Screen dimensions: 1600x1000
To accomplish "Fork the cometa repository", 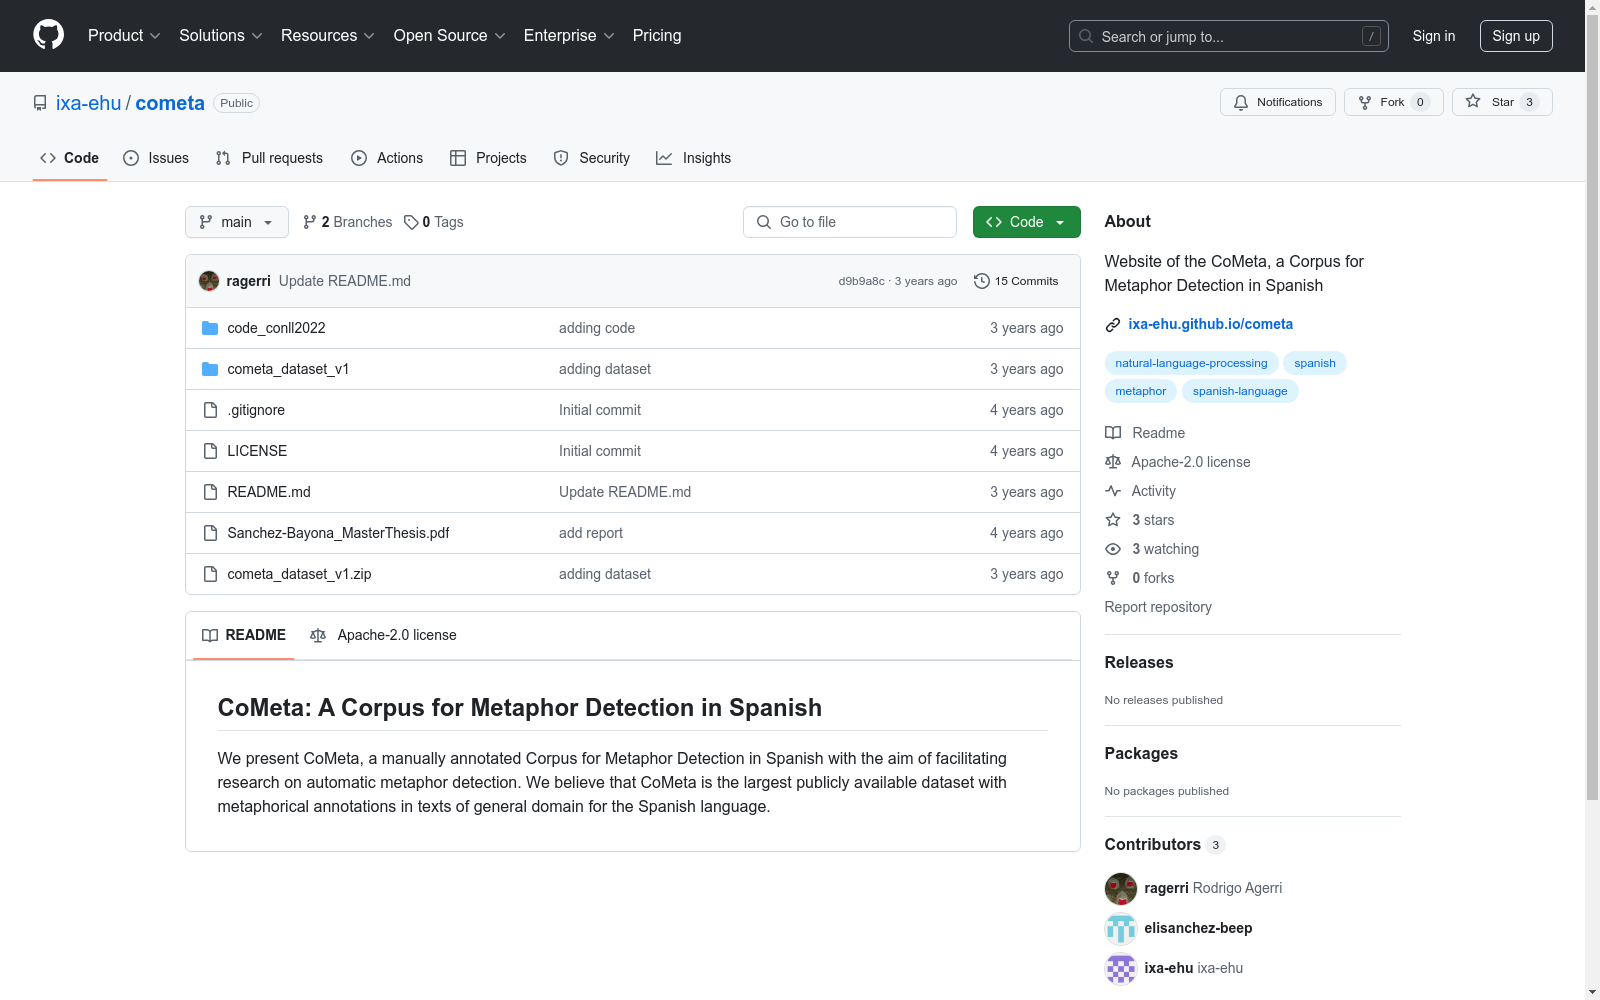I will pyautogui.click(x=1394, y=102).
